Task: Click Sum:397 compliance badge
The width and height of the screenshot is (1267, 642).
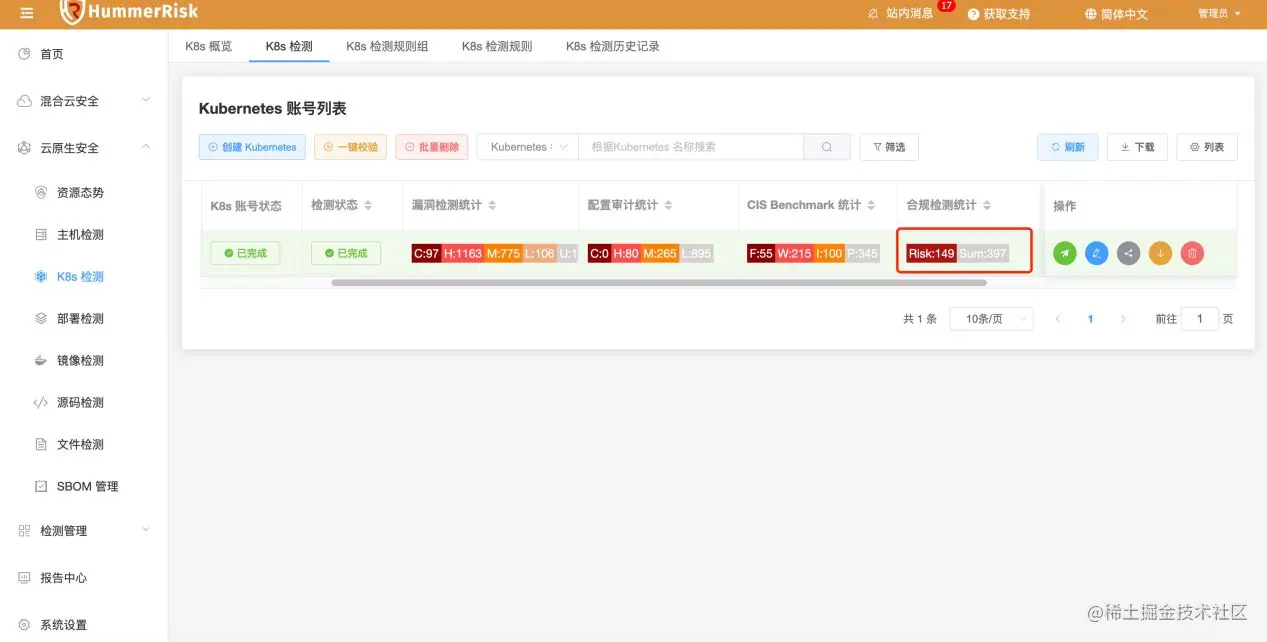Action: (x=982, y=254)
